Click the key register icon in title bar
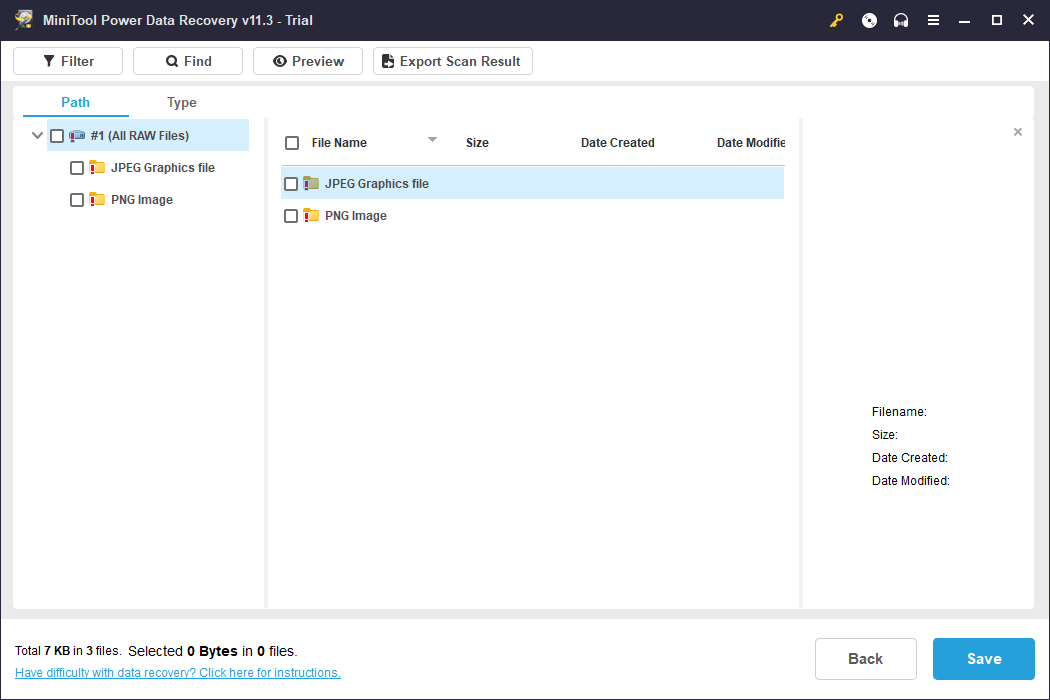Image resolution: width=1050 pixels, height=700 pixels. (x=837, y=20)
